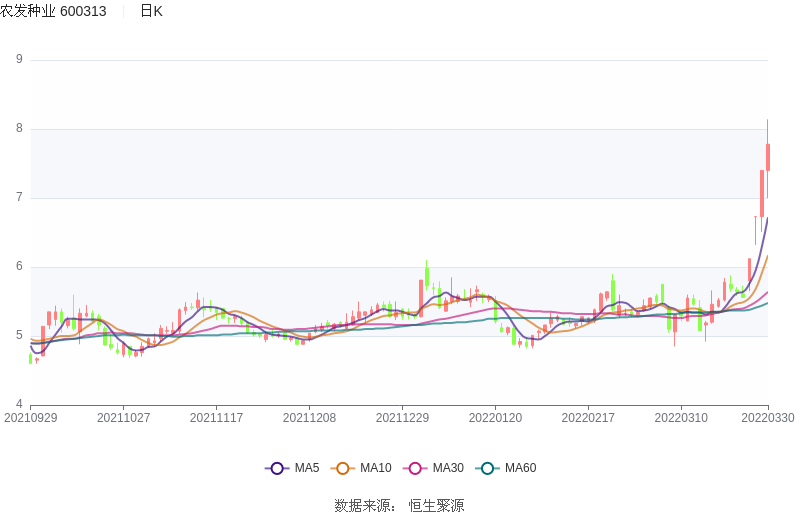Click the MA5 legend text label

307,468
